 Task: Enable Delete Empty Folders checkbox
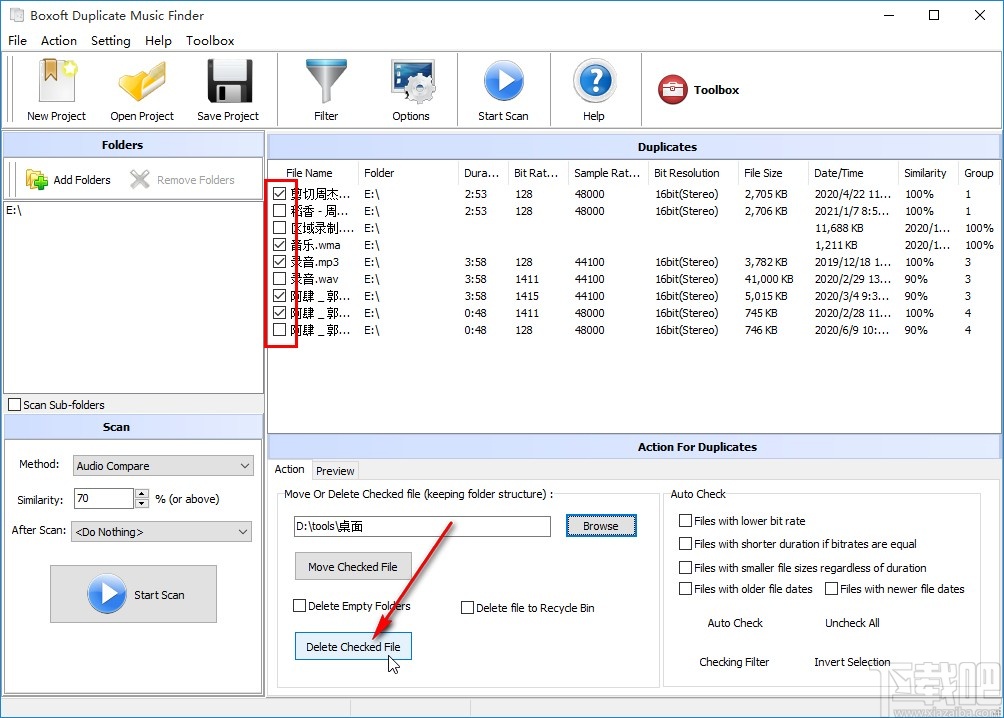[x=299, y=605]
